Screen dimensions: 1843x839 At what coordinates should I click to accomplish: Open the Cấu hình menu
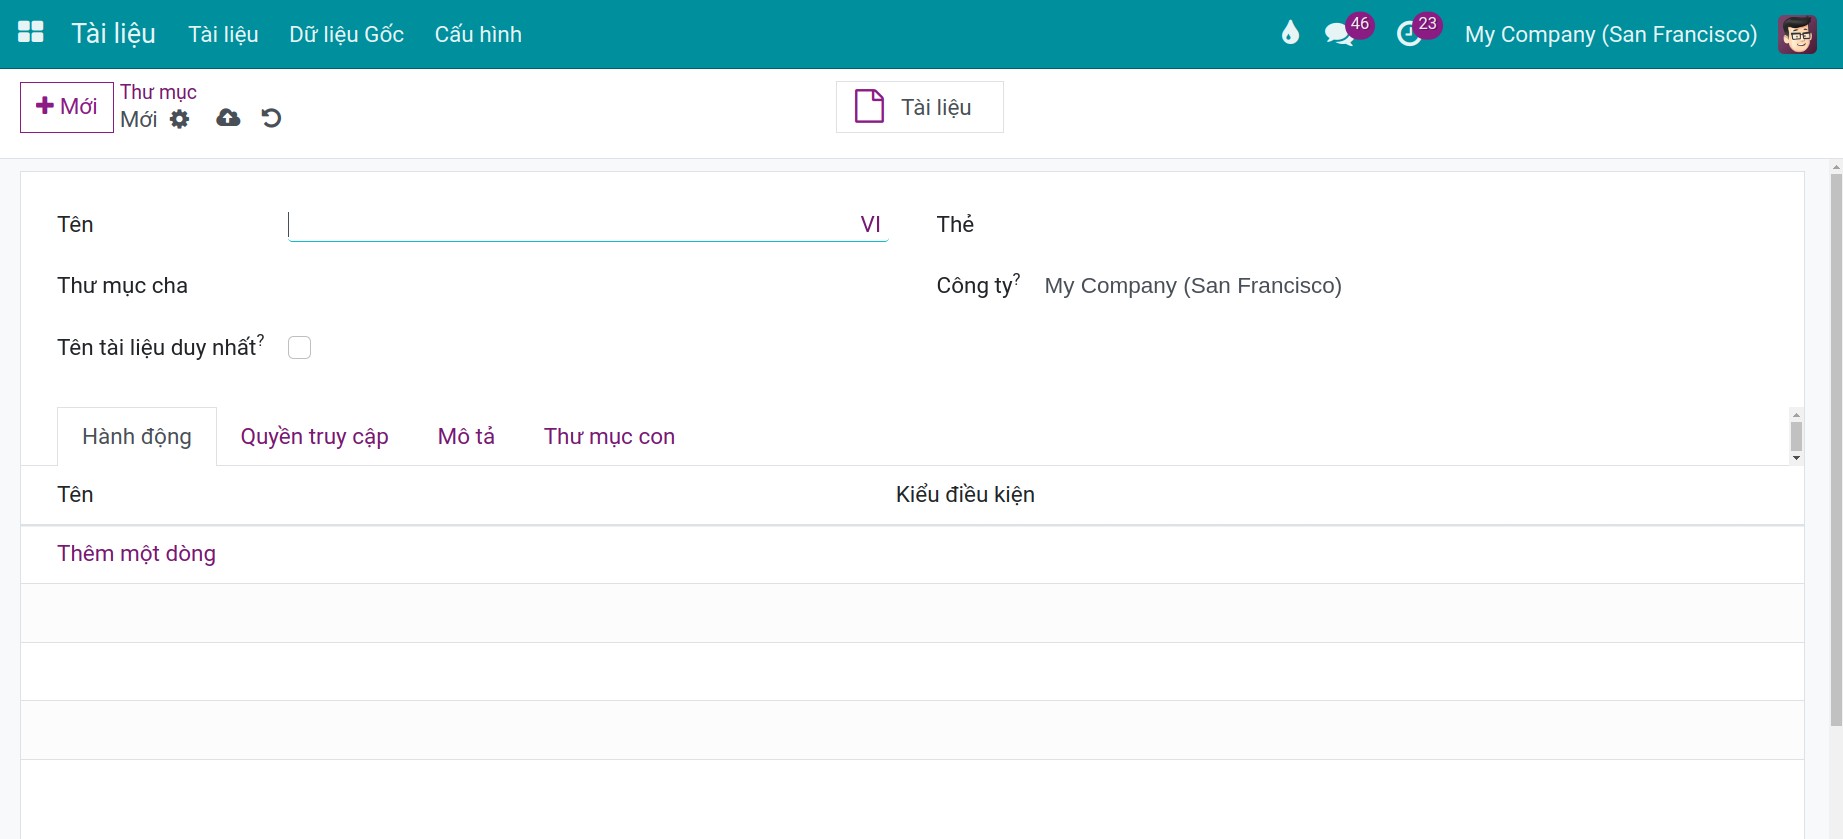(478, 34)
